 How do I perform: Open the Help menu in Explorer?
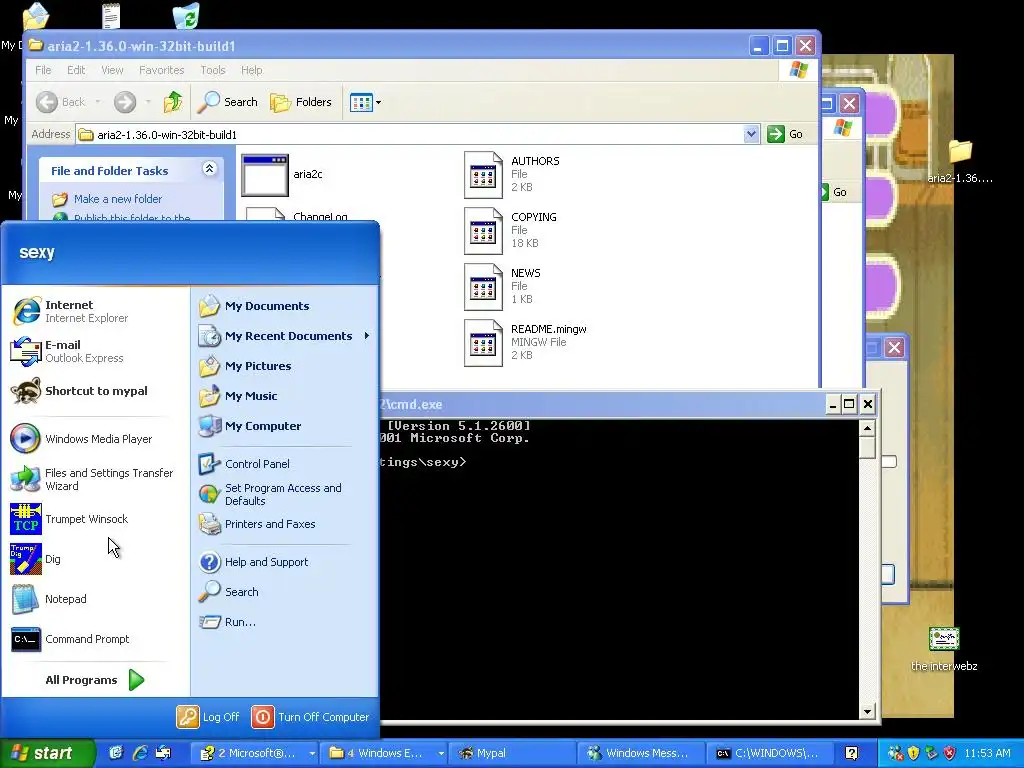tap(251, 70)
